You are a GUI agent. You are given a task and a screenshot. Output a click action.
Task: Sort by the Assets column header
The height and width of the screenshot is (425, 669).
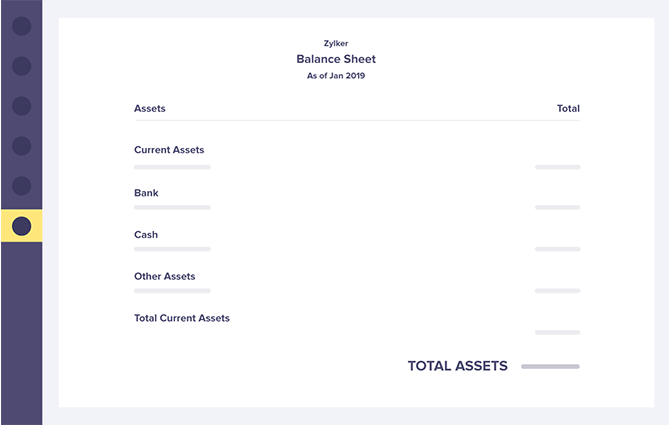(x=150, y=108)
